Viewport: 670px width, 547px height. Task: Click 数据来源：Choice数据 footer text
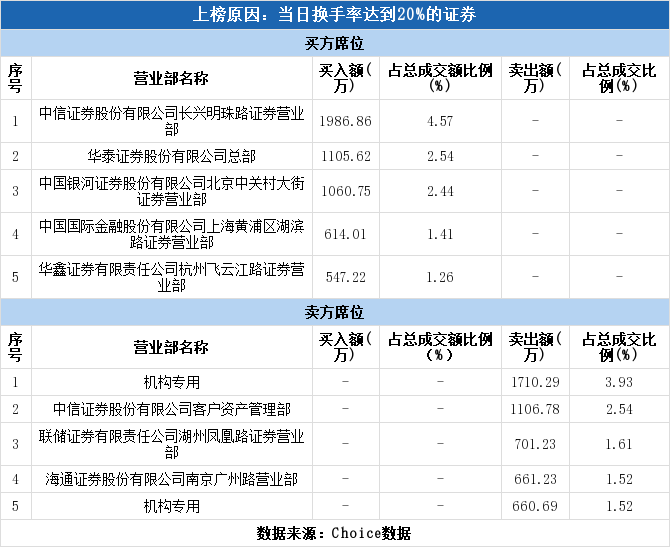(334, 533)
